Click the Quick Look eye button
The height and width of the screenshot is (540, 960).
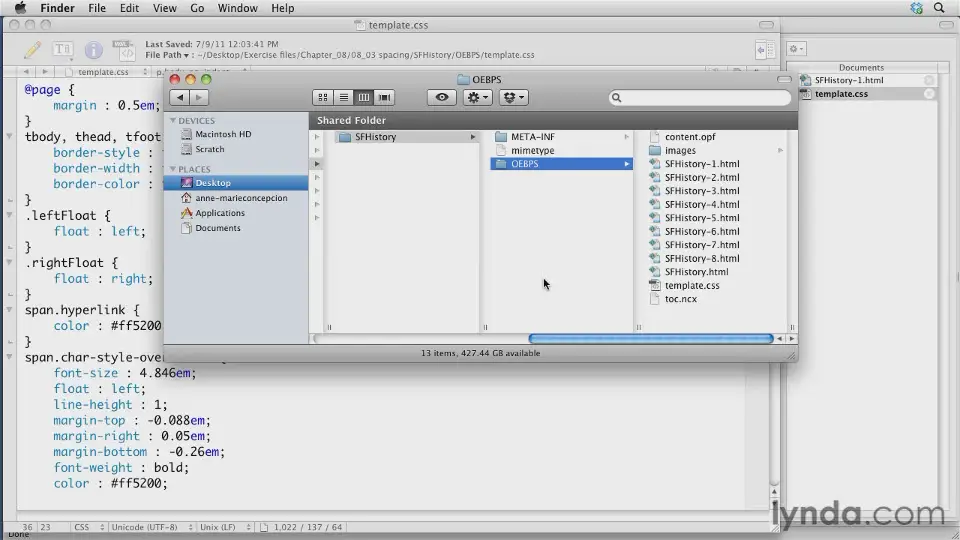[442, 97]
